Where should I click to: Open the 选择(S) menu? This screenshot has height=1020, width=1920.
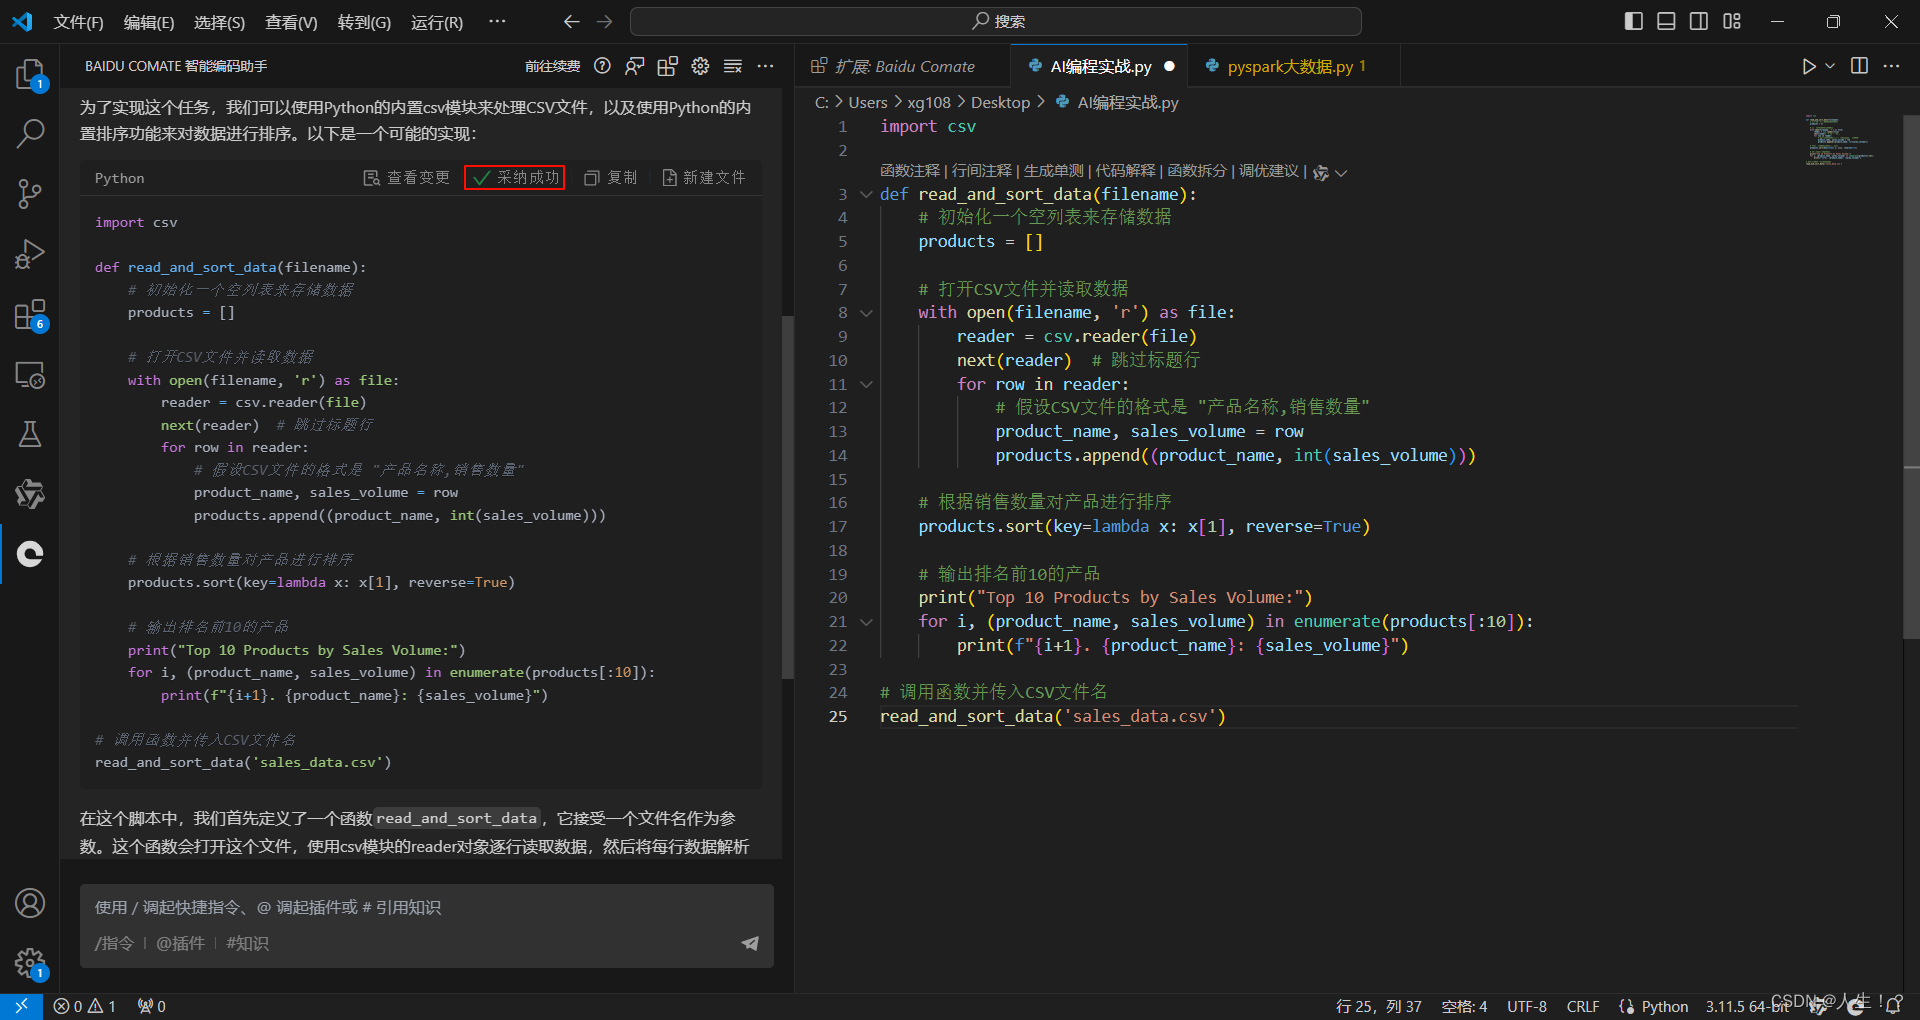pyautogui.click(x=219, y=22)
